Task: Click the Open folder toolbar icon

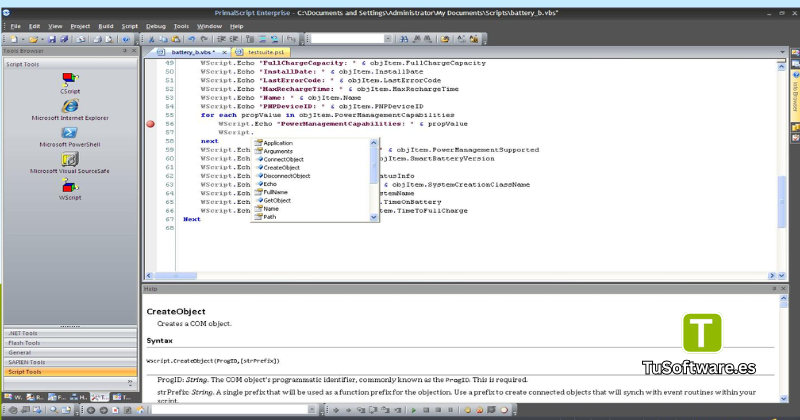Action: (x=33, y=39)
